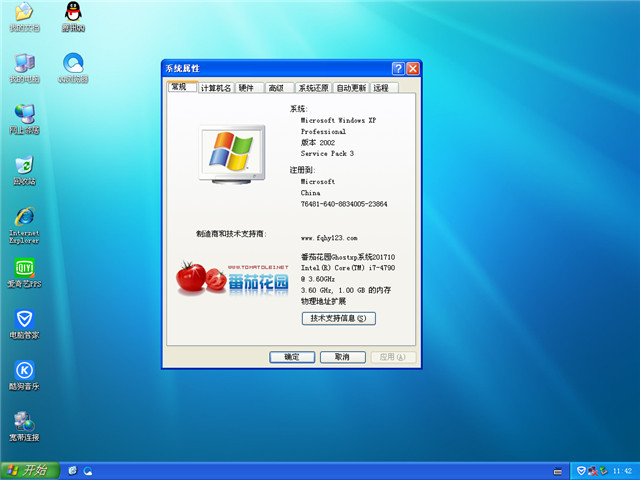The height and width of the screenshot is (480, 640).
Task: Launch Internet Explorer from quick launch bar
Action: (x=73, y=471)
